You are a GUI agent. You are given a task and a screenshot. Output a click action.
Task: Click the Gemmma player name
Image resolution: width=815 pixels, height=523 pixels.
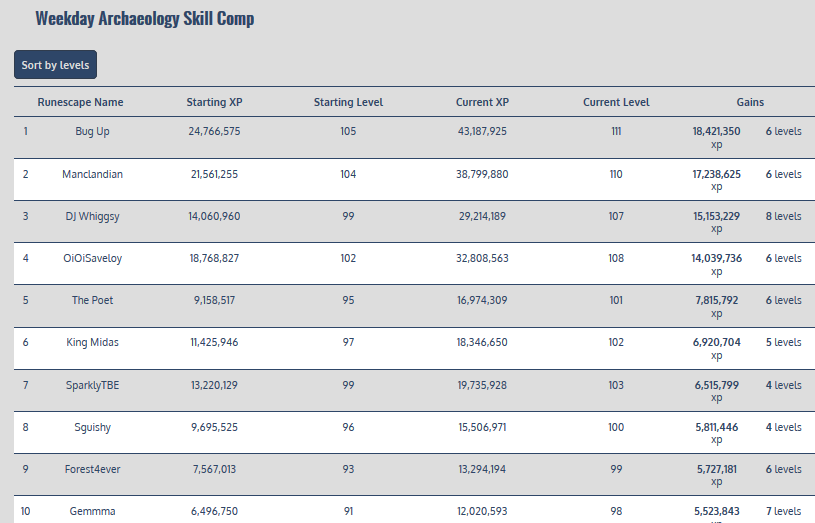tap(92, 511)
